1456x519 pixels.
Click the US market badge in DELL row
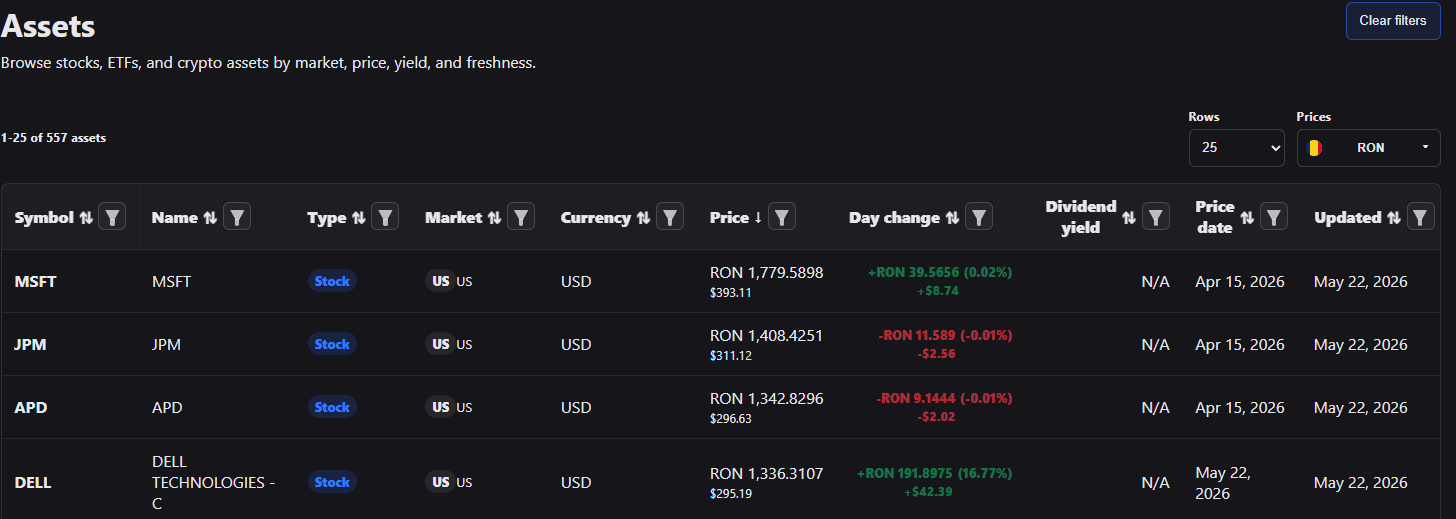(440, 482)
